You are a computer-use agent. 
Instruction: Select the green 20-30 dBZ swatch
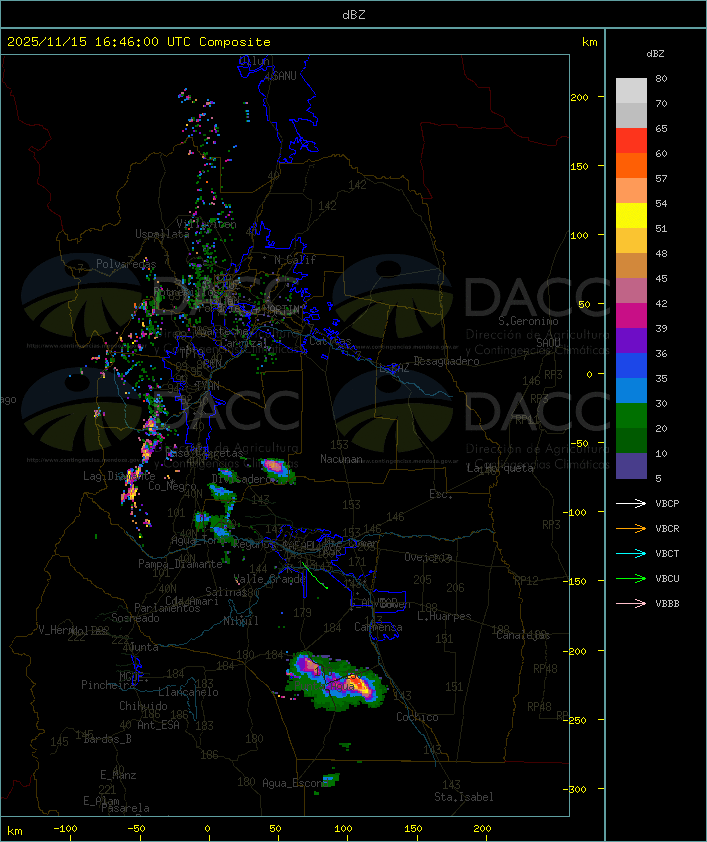coord(631,415)
